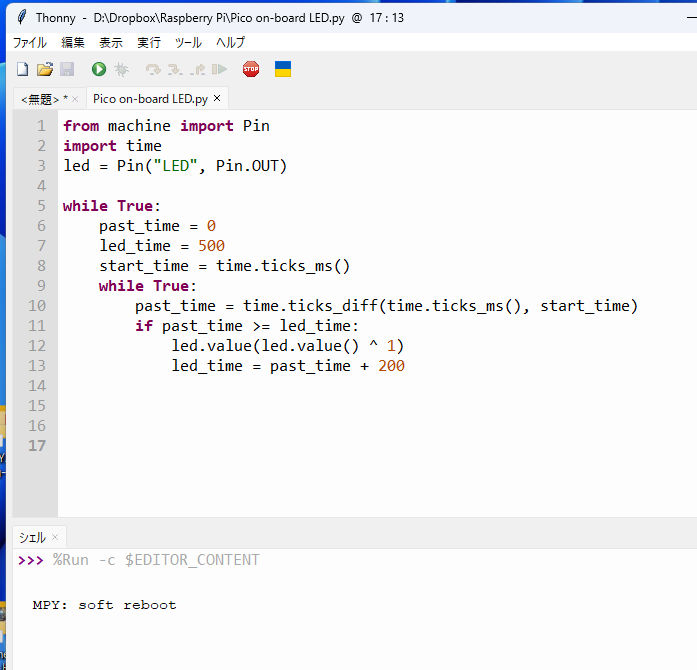Screen dimensions: 697x670
Task: Click in the shell output area
Action: (350, 620)
